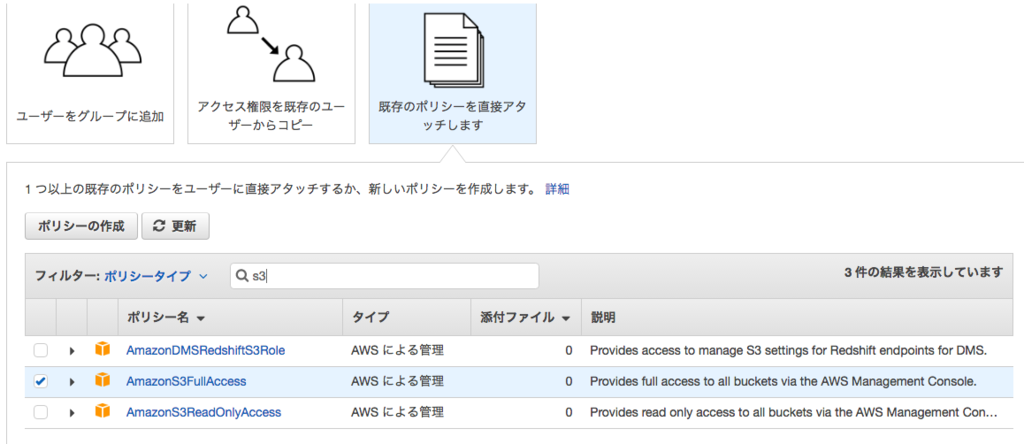Click the policy search field containing s3
The image size is (1024, 444).
(385, 276)
